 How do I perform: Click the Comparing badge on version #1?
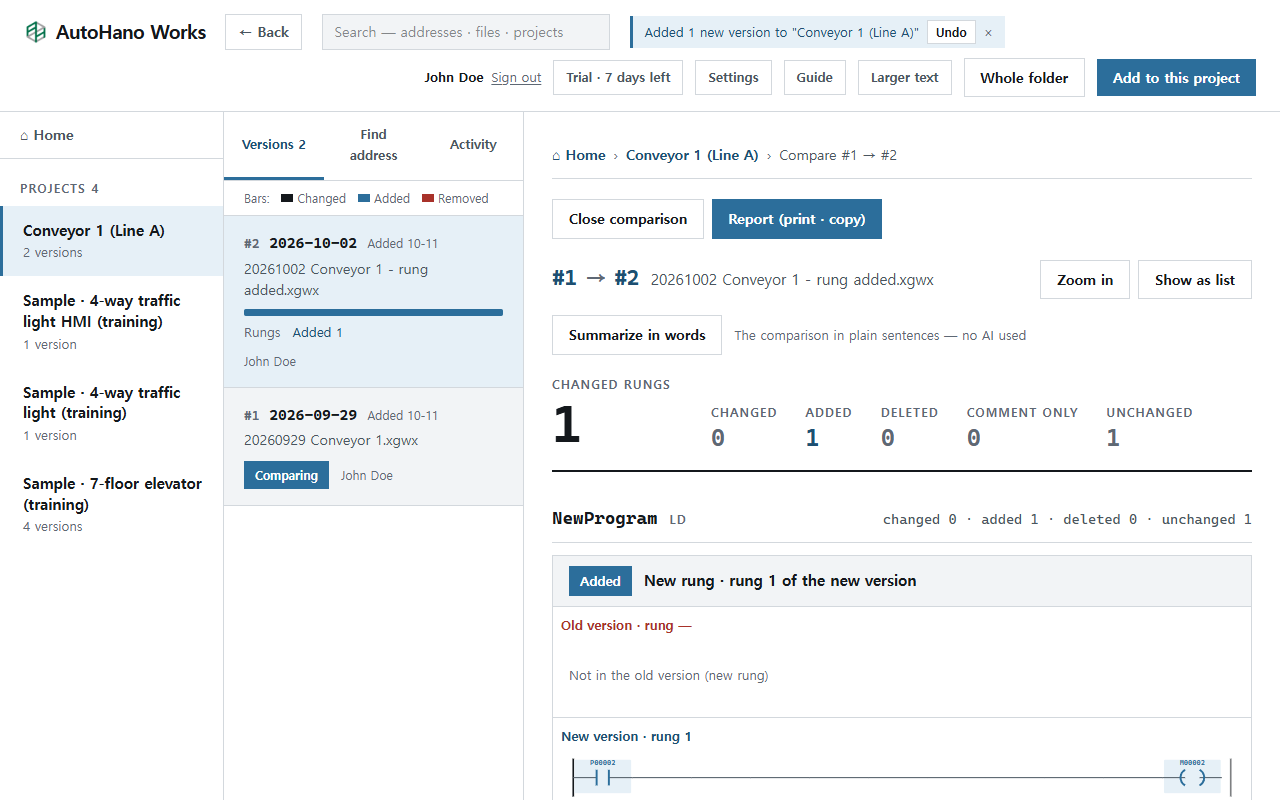point(286,475)
